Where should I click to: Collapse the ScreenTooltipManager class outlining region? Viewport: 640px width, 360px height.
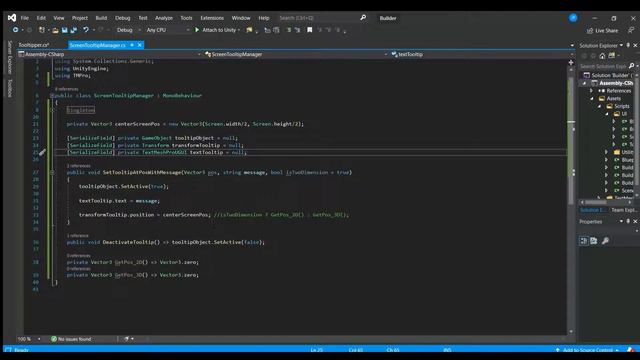tap(52, 96)
